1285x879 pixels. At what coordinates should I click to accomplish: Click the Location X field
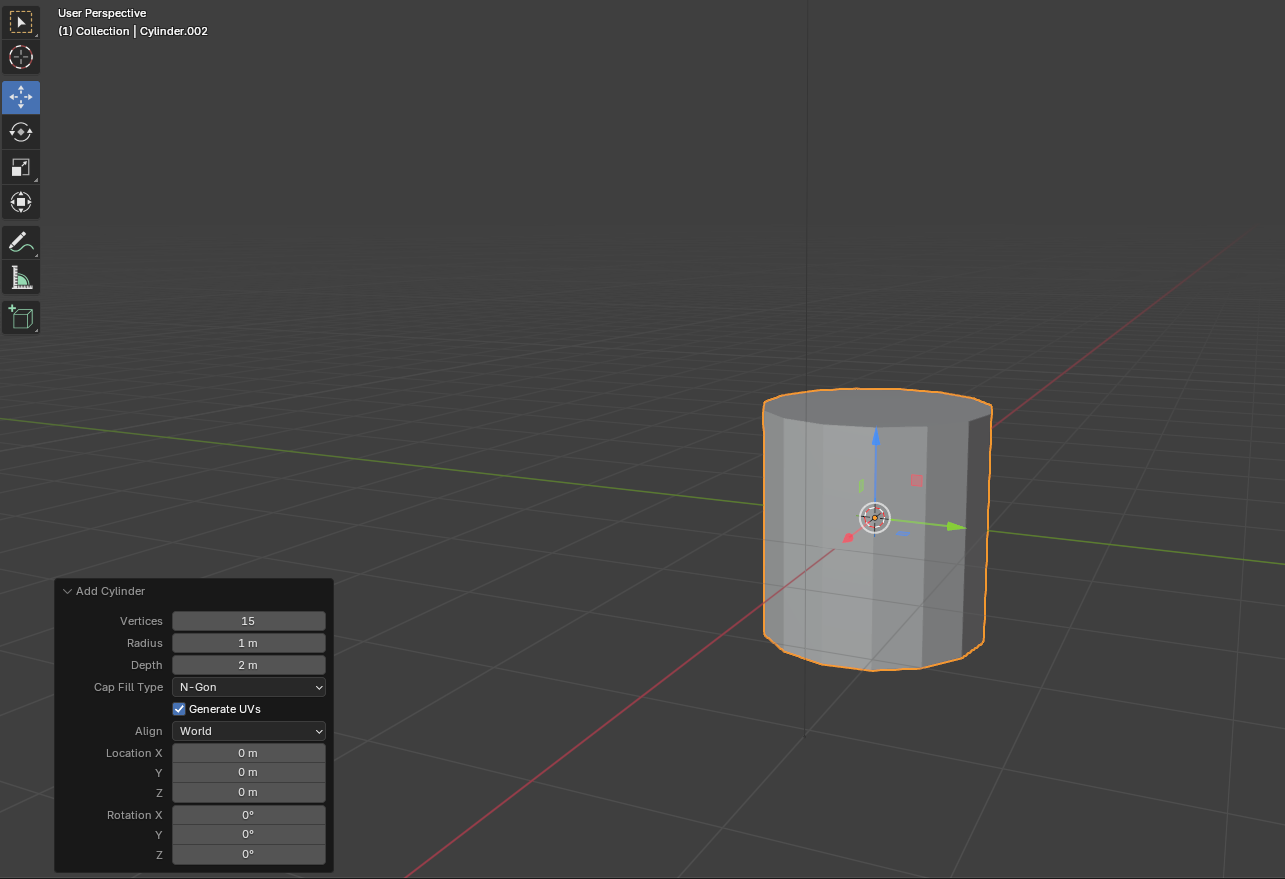(x=249, y=753)
